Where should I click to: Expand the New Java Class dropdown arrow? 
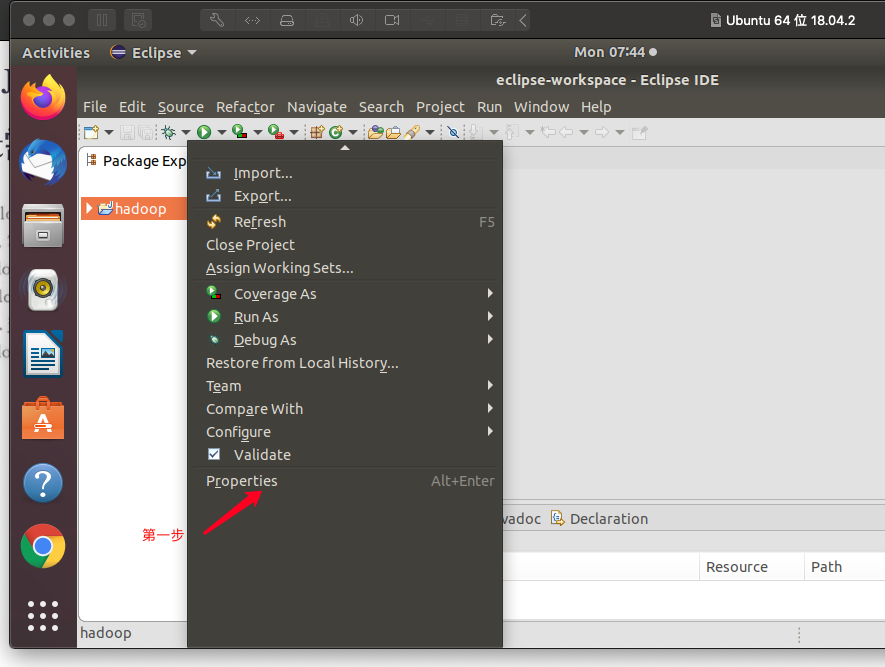tap(353, 133)
